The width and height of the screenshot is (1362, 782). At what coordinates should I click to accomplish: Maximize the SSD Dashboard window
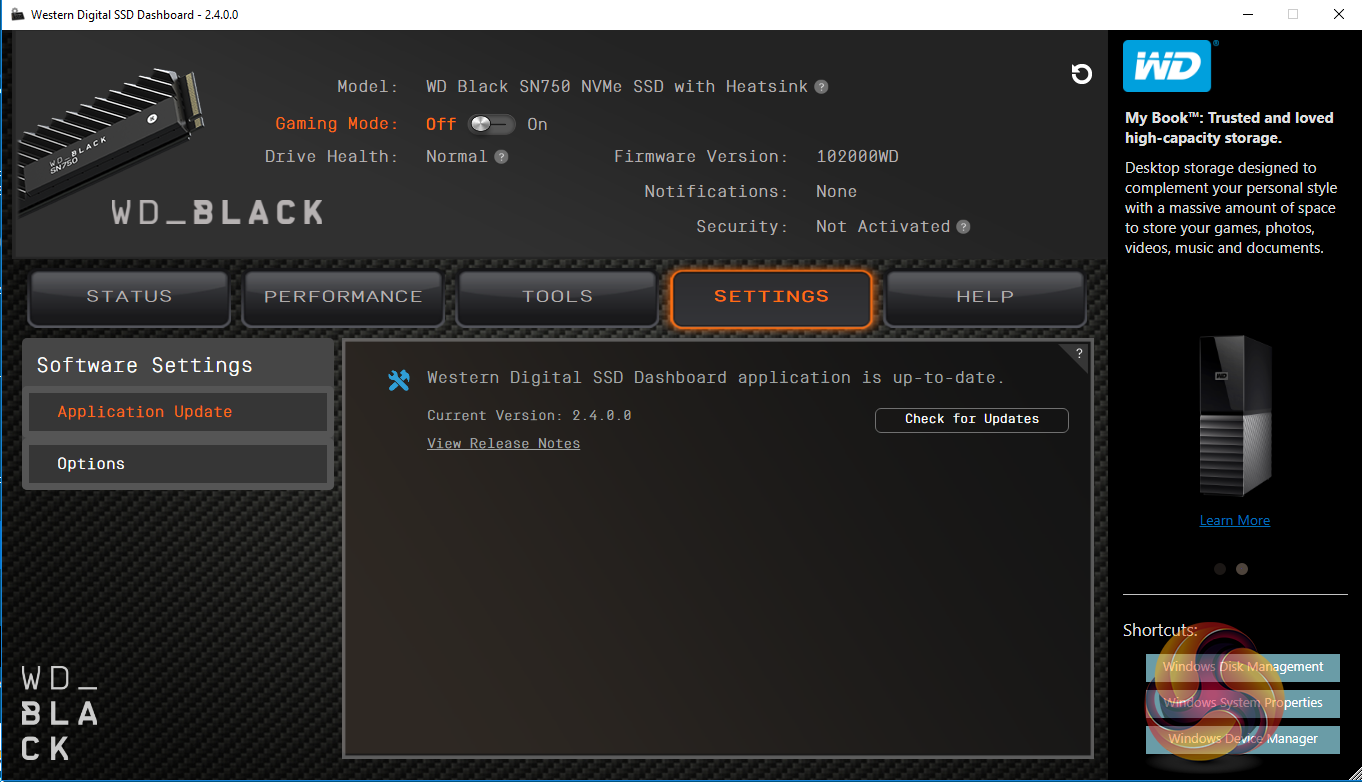[1293, 14]
